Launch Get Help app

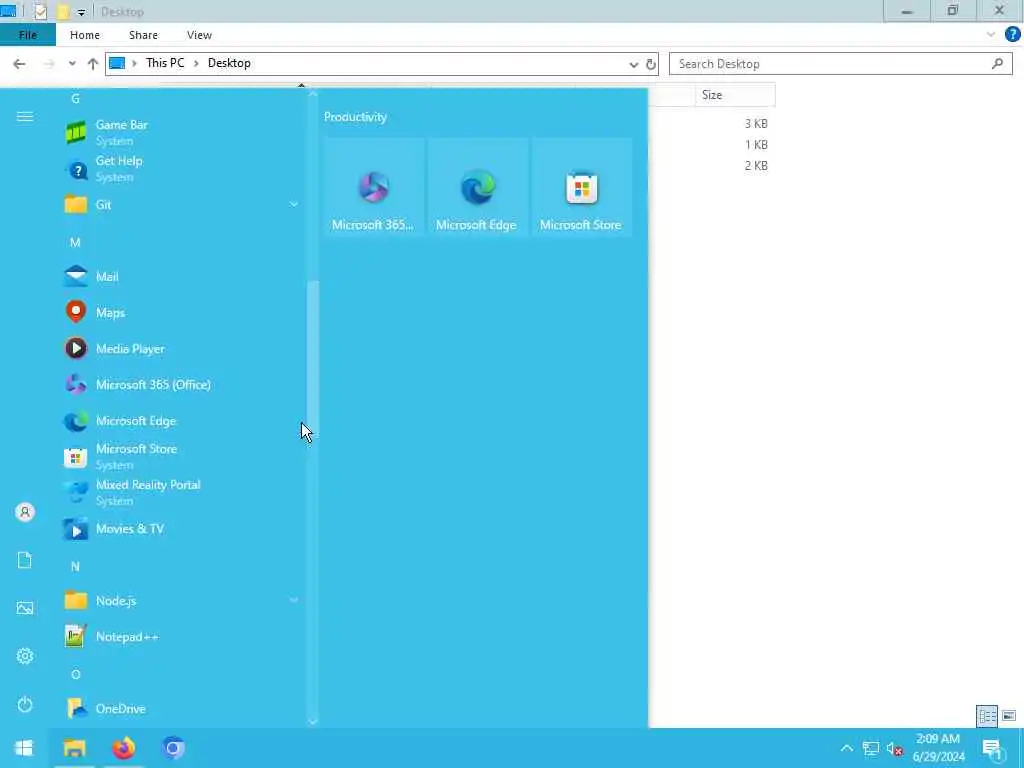[x=180, y=168]
